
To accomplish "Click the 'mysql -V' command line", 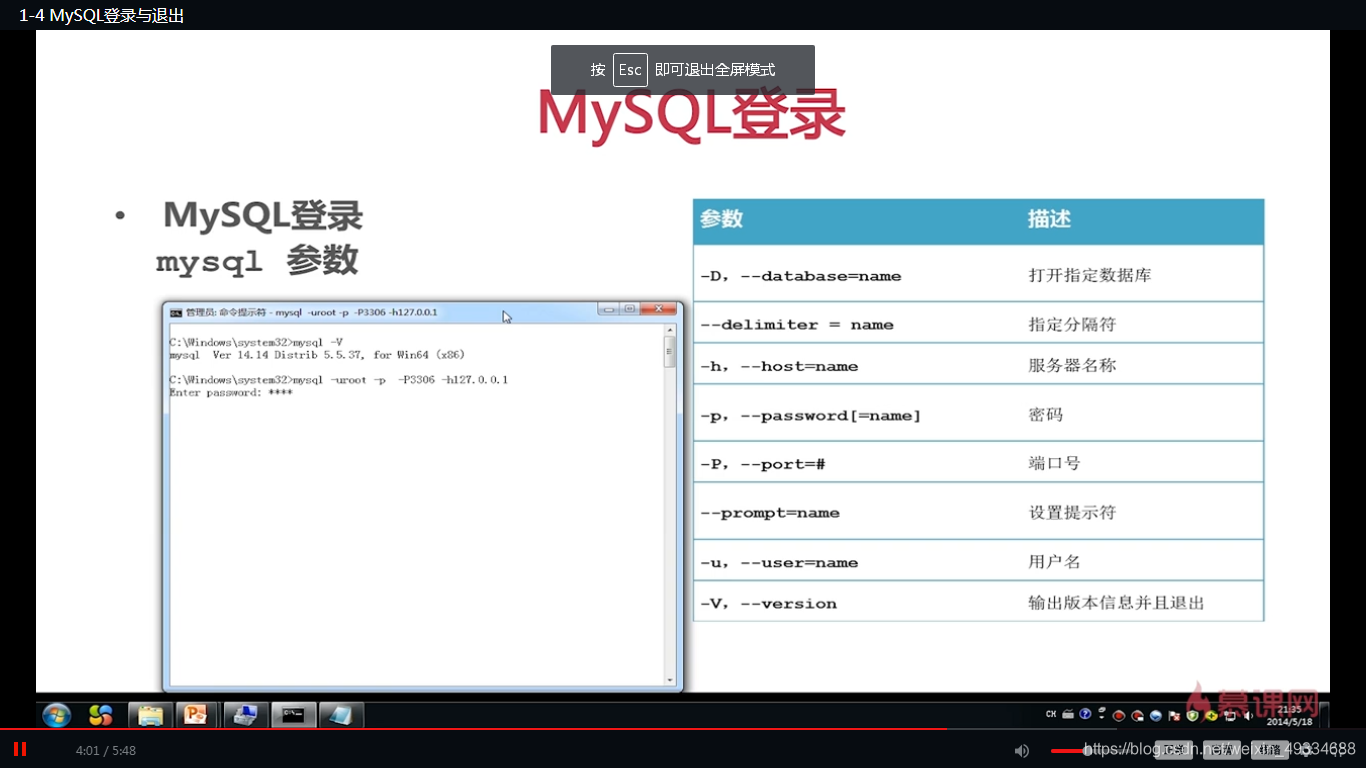I will (x=257, y=343).
